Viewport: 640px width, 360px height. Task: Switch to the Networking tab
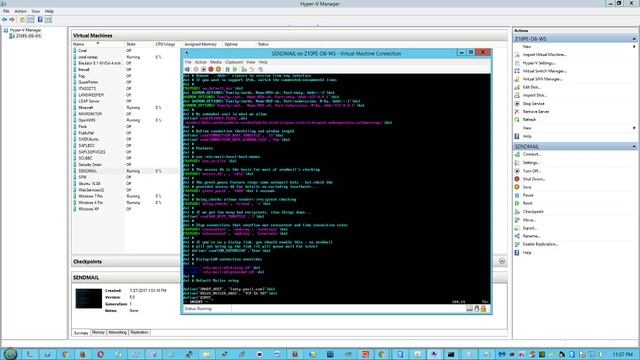pos(118,333)
